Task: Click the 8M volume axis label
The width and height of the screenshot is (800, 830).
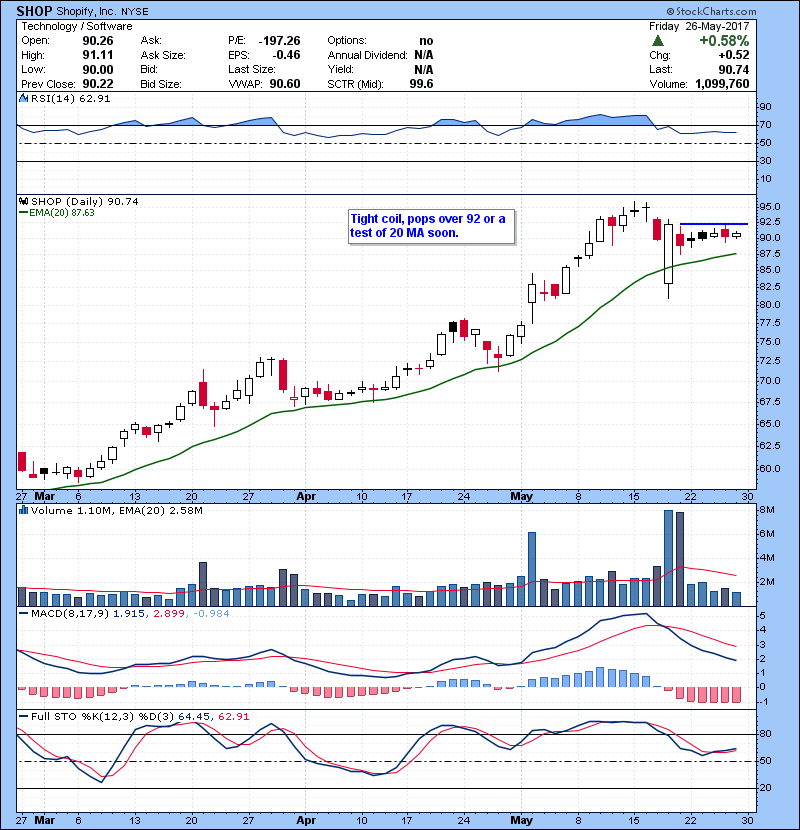Action: click(767, 510)
